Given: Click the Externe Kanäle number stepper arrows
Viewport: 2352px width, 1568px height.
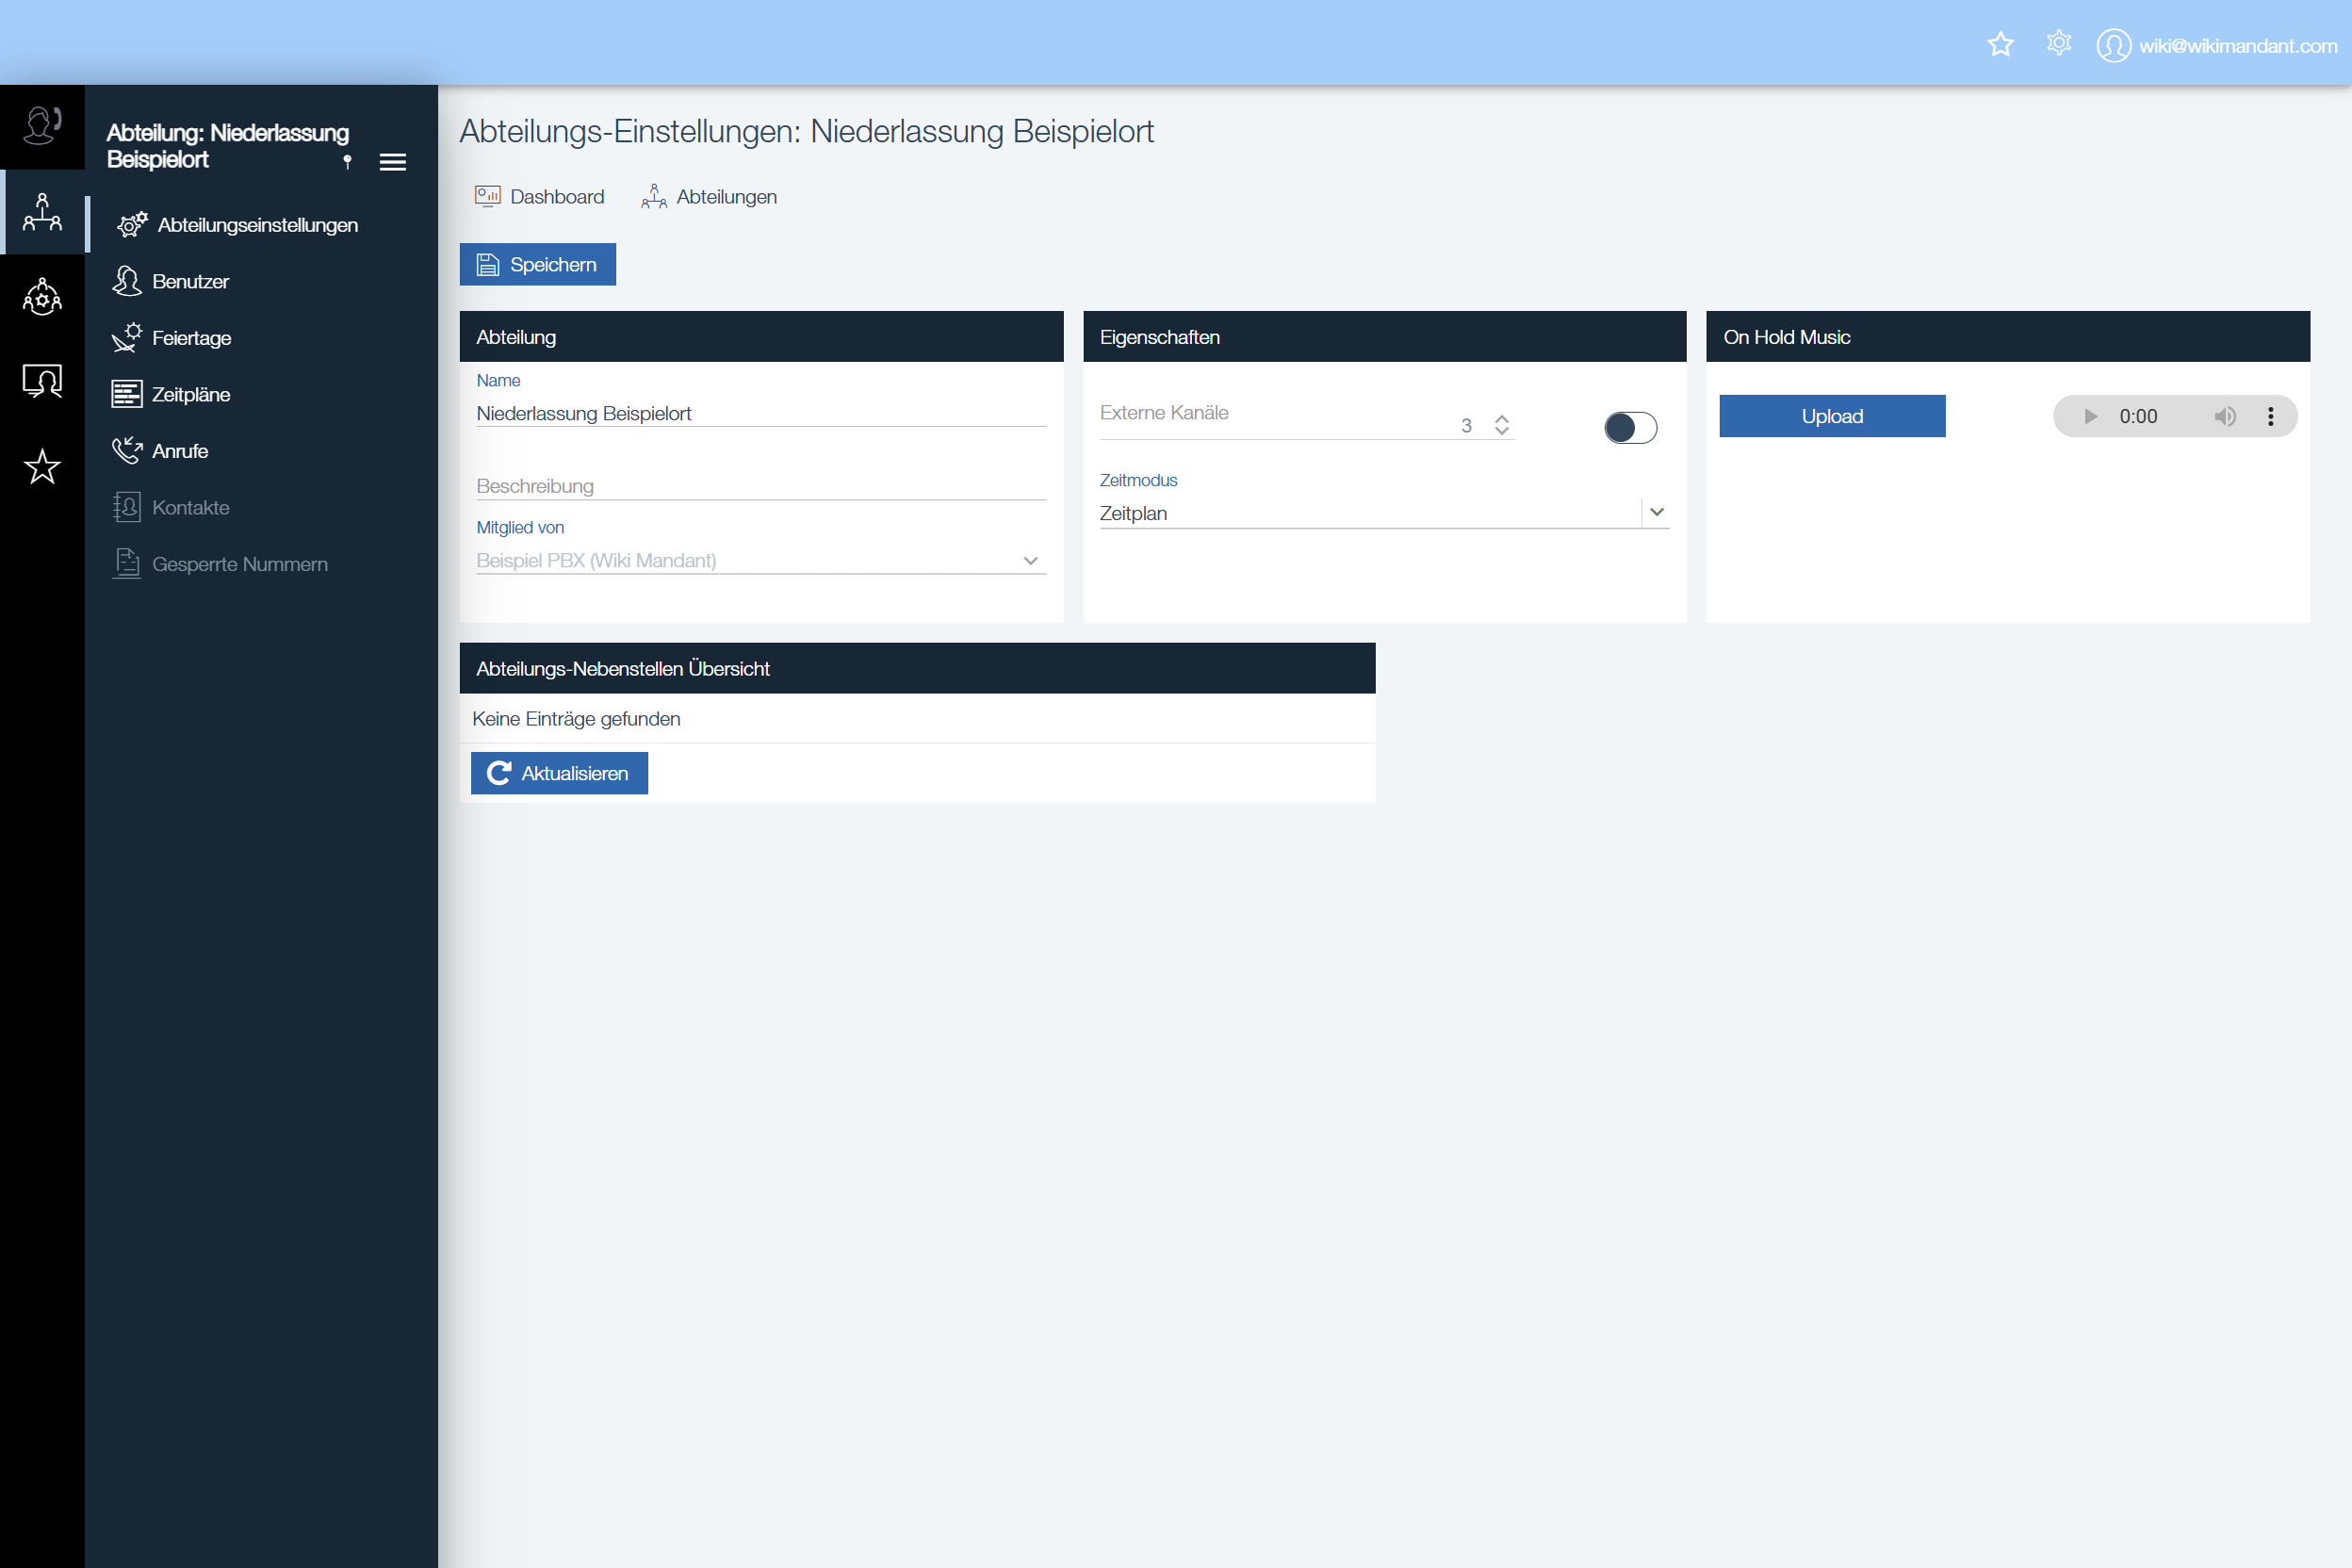Looking at the screenshot, I should [x=1501, y=425].
